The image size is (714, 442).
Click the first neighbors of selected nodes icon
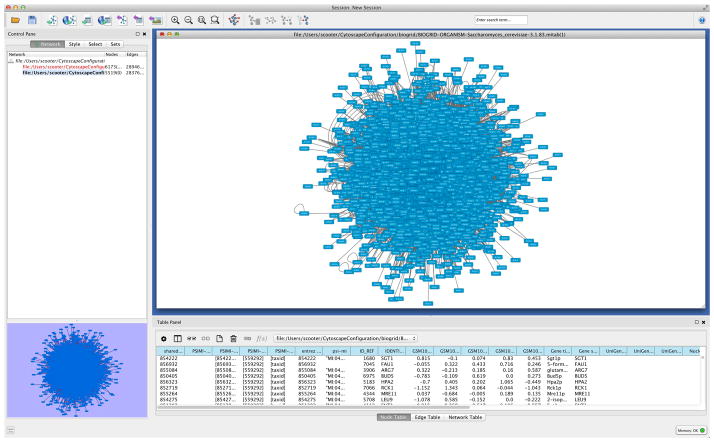click(x=254, y=20)
